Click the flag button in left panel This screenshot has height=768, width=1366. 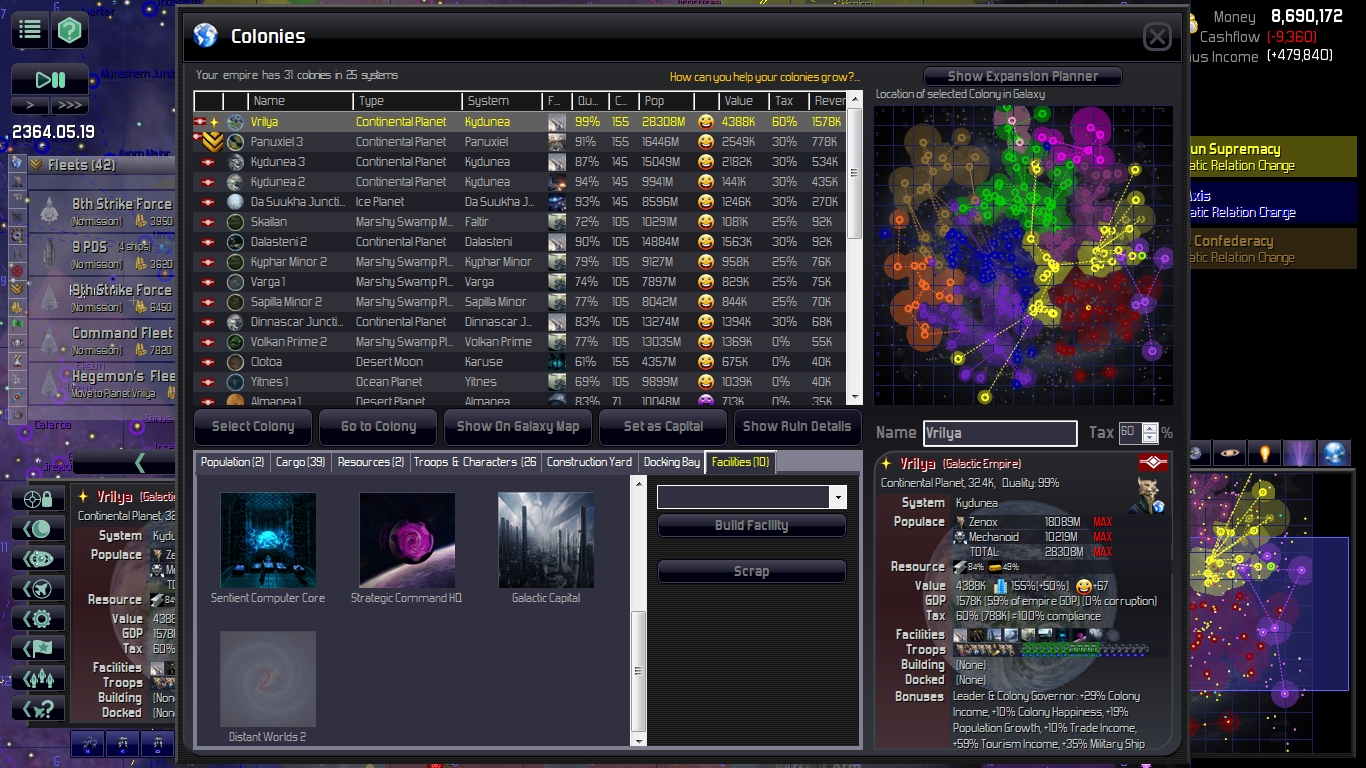point(38,648)
